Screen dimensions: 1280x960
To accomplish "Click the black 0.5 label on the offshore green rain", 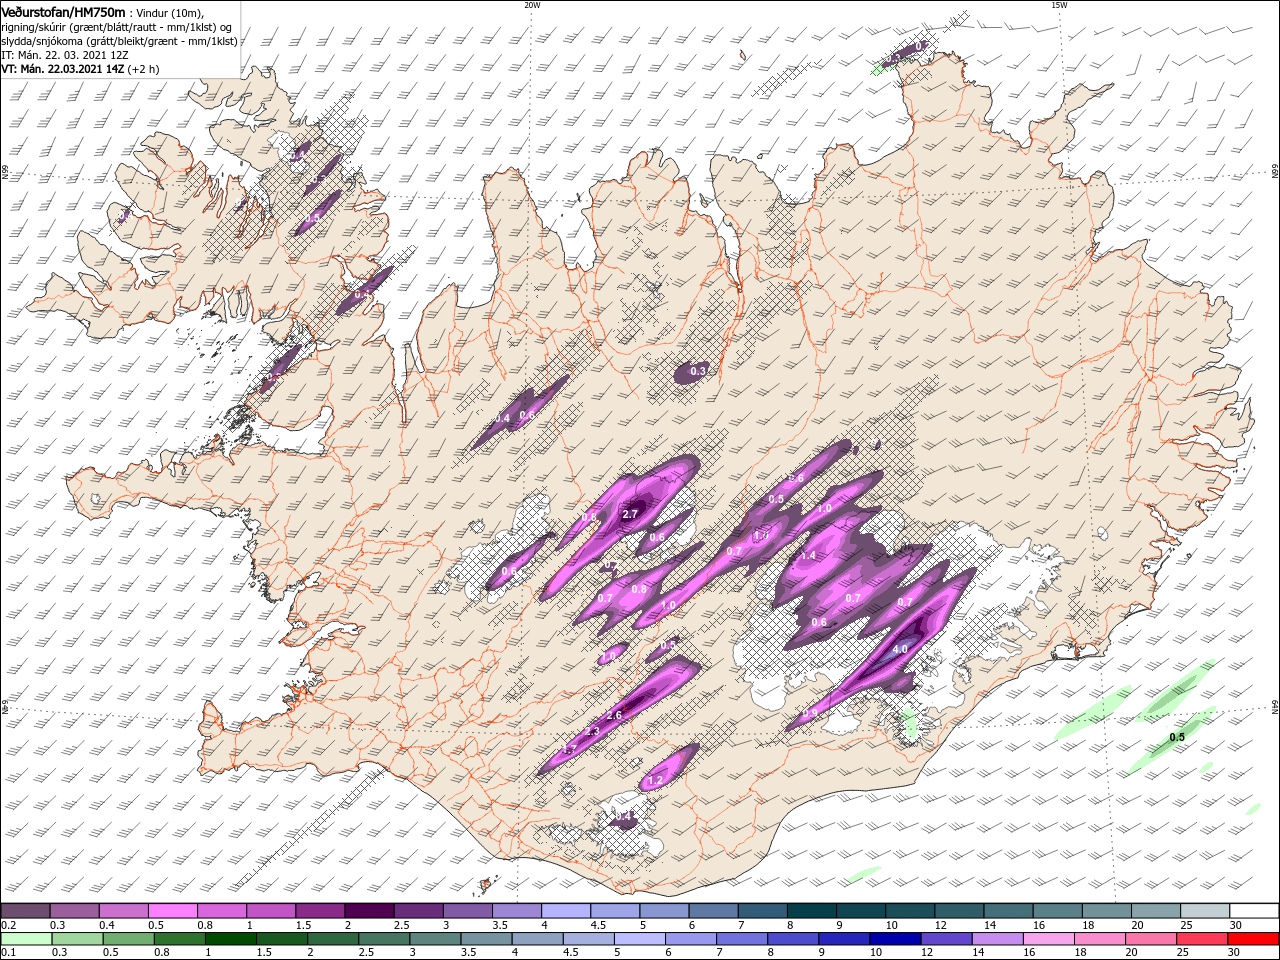I will tap(1177, 737).
